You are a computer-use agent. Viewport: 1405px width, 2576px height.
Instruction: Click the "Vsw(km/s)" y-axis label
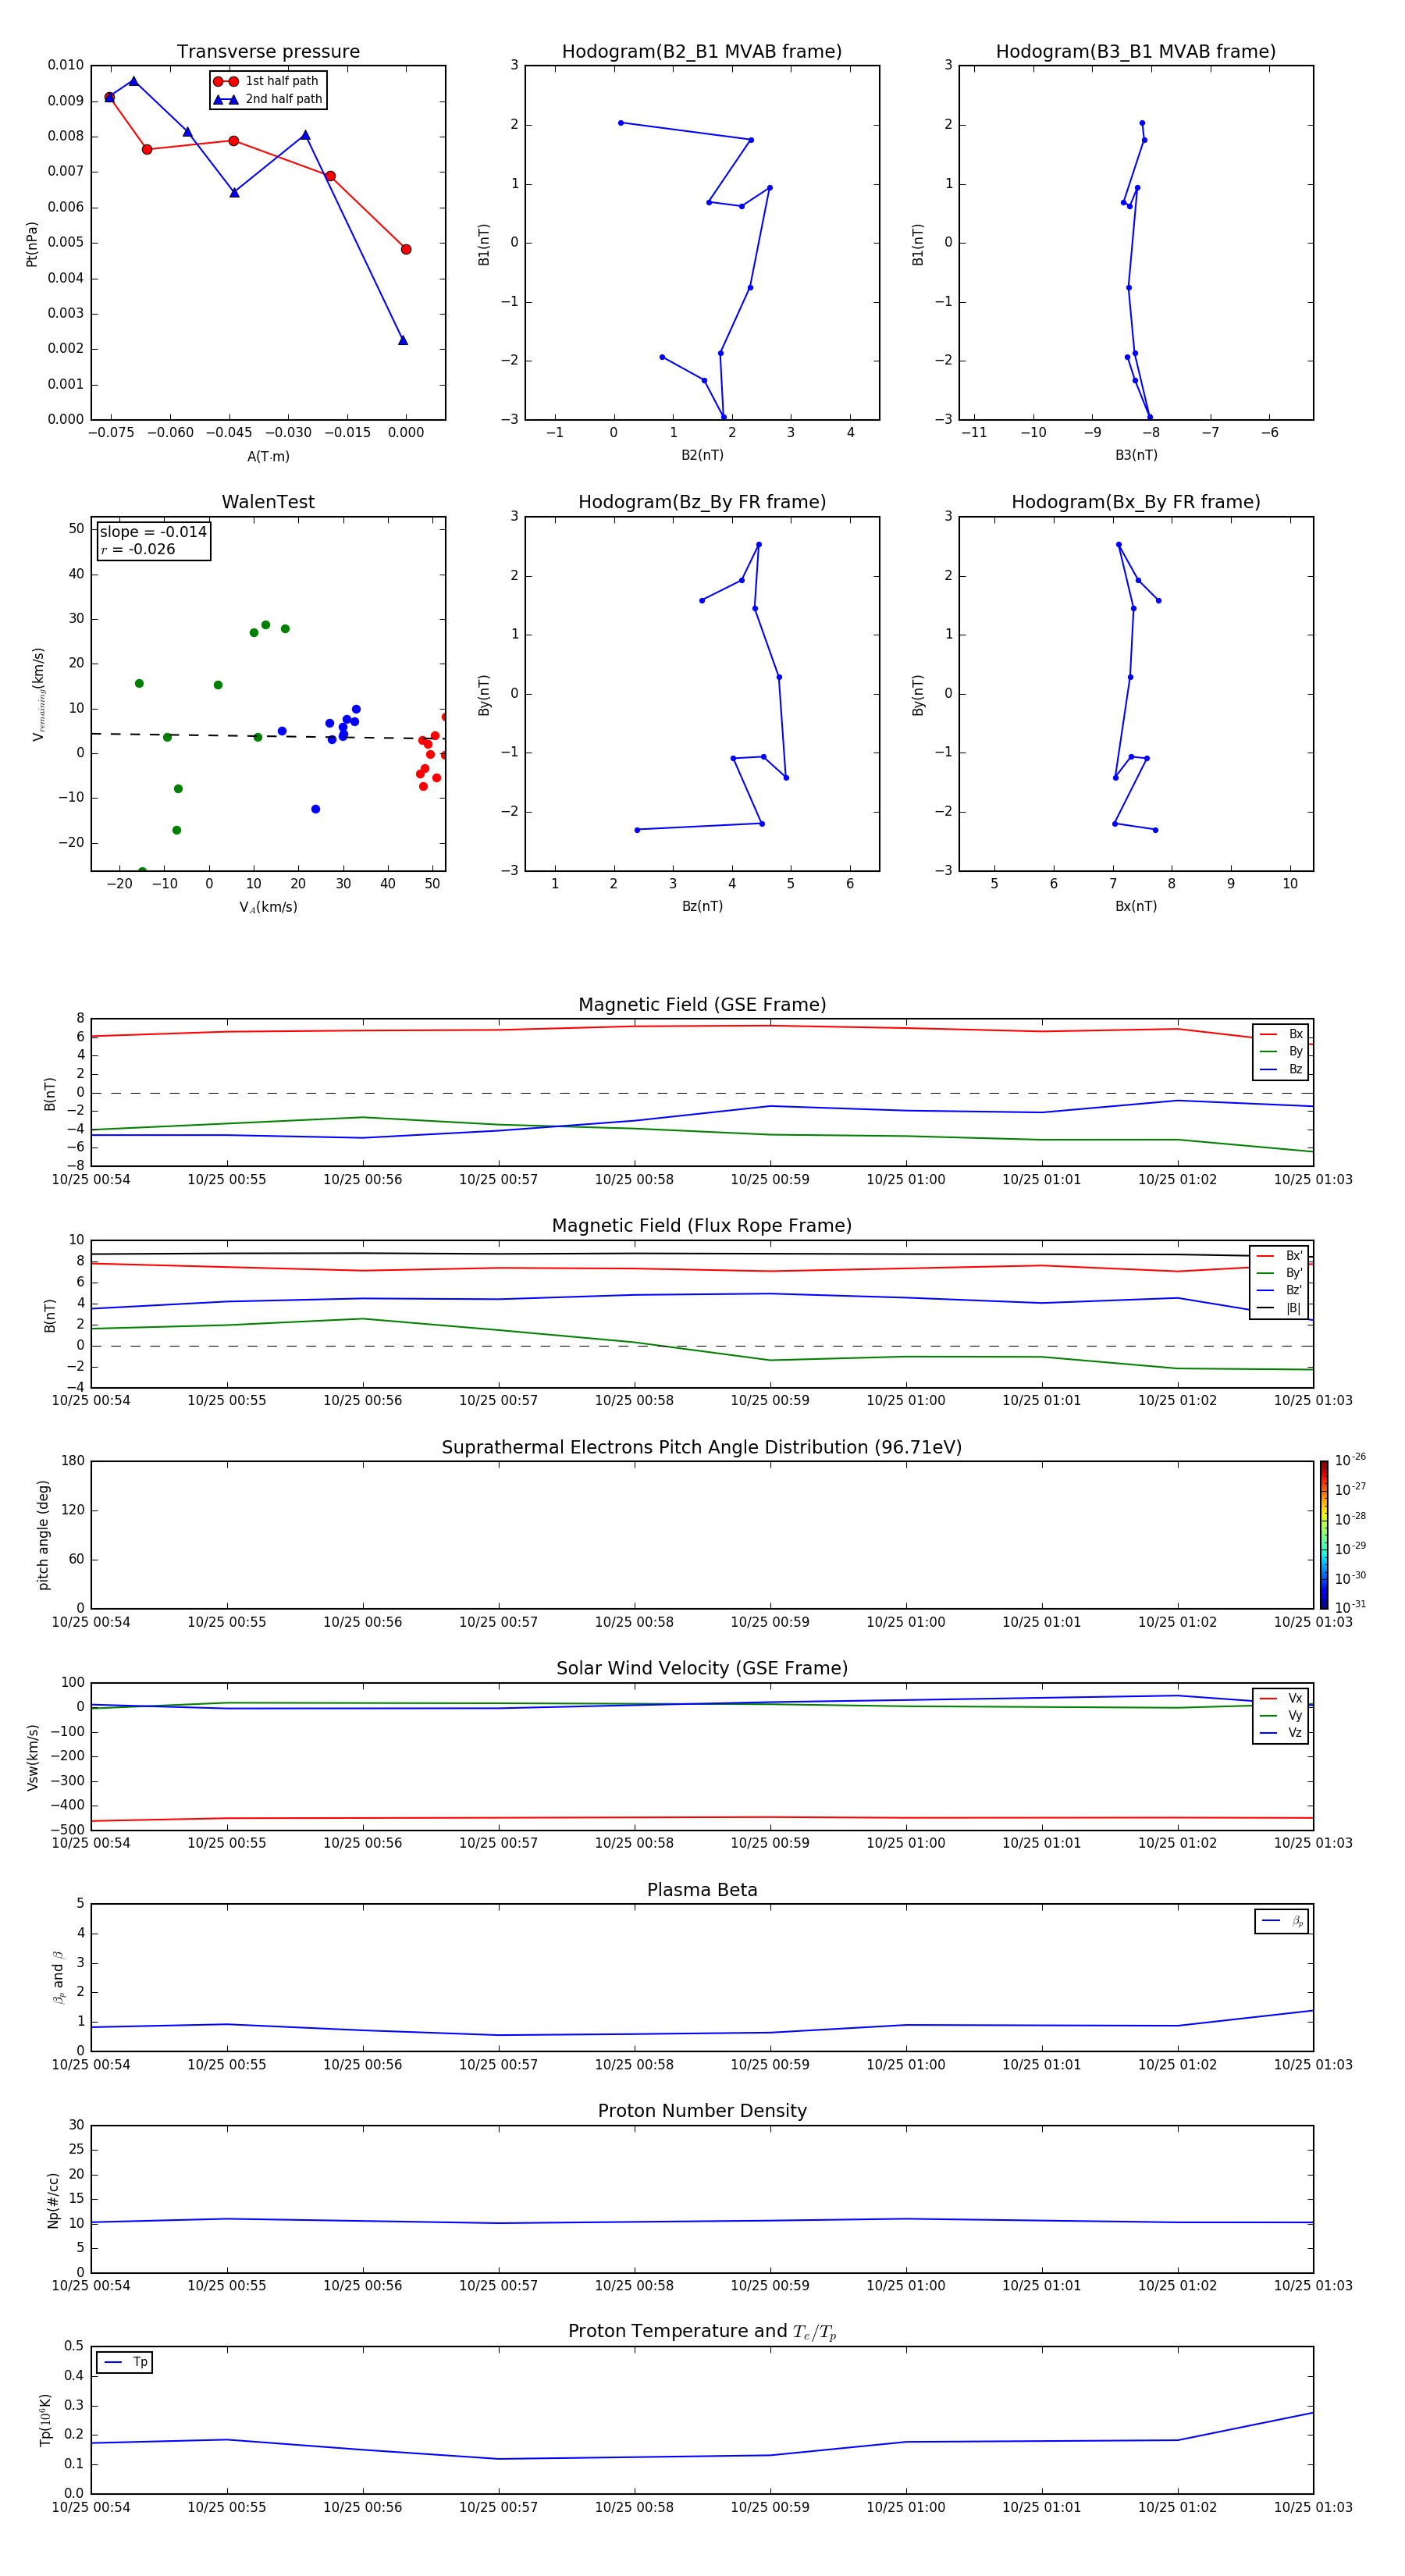point(33,1757)
